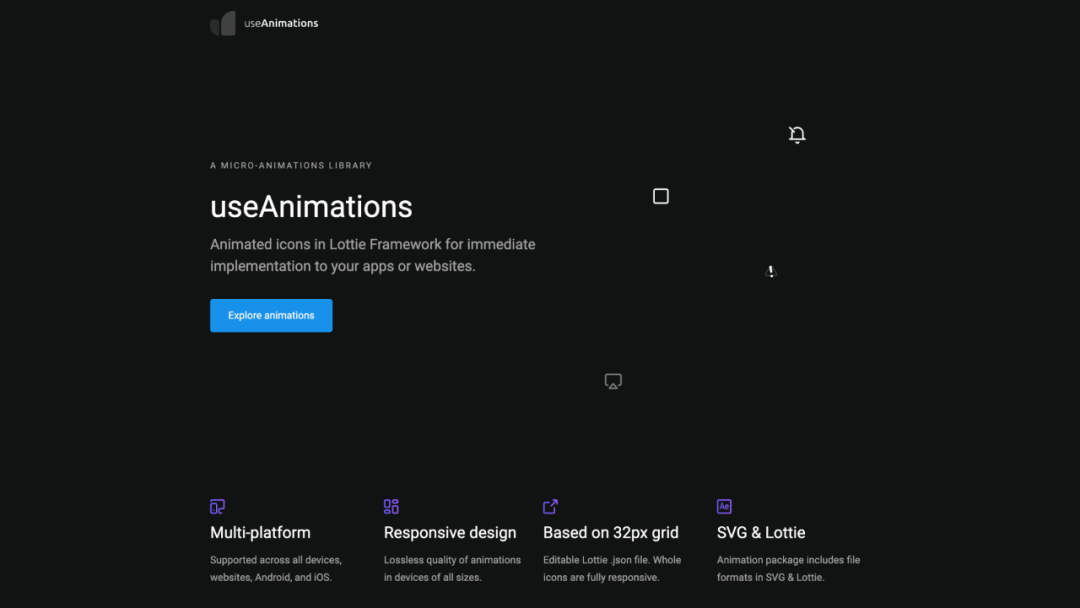Select the Responsive design heading
The width and height of the screenshot is (1080, 608).
click(450, 532)
